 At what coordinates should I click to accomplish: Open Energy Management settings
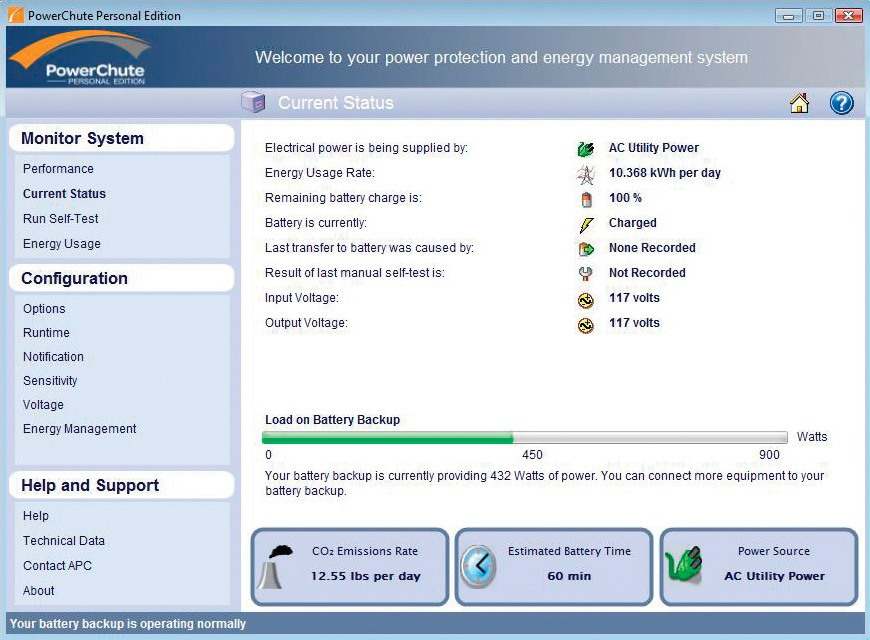[79, 429]
